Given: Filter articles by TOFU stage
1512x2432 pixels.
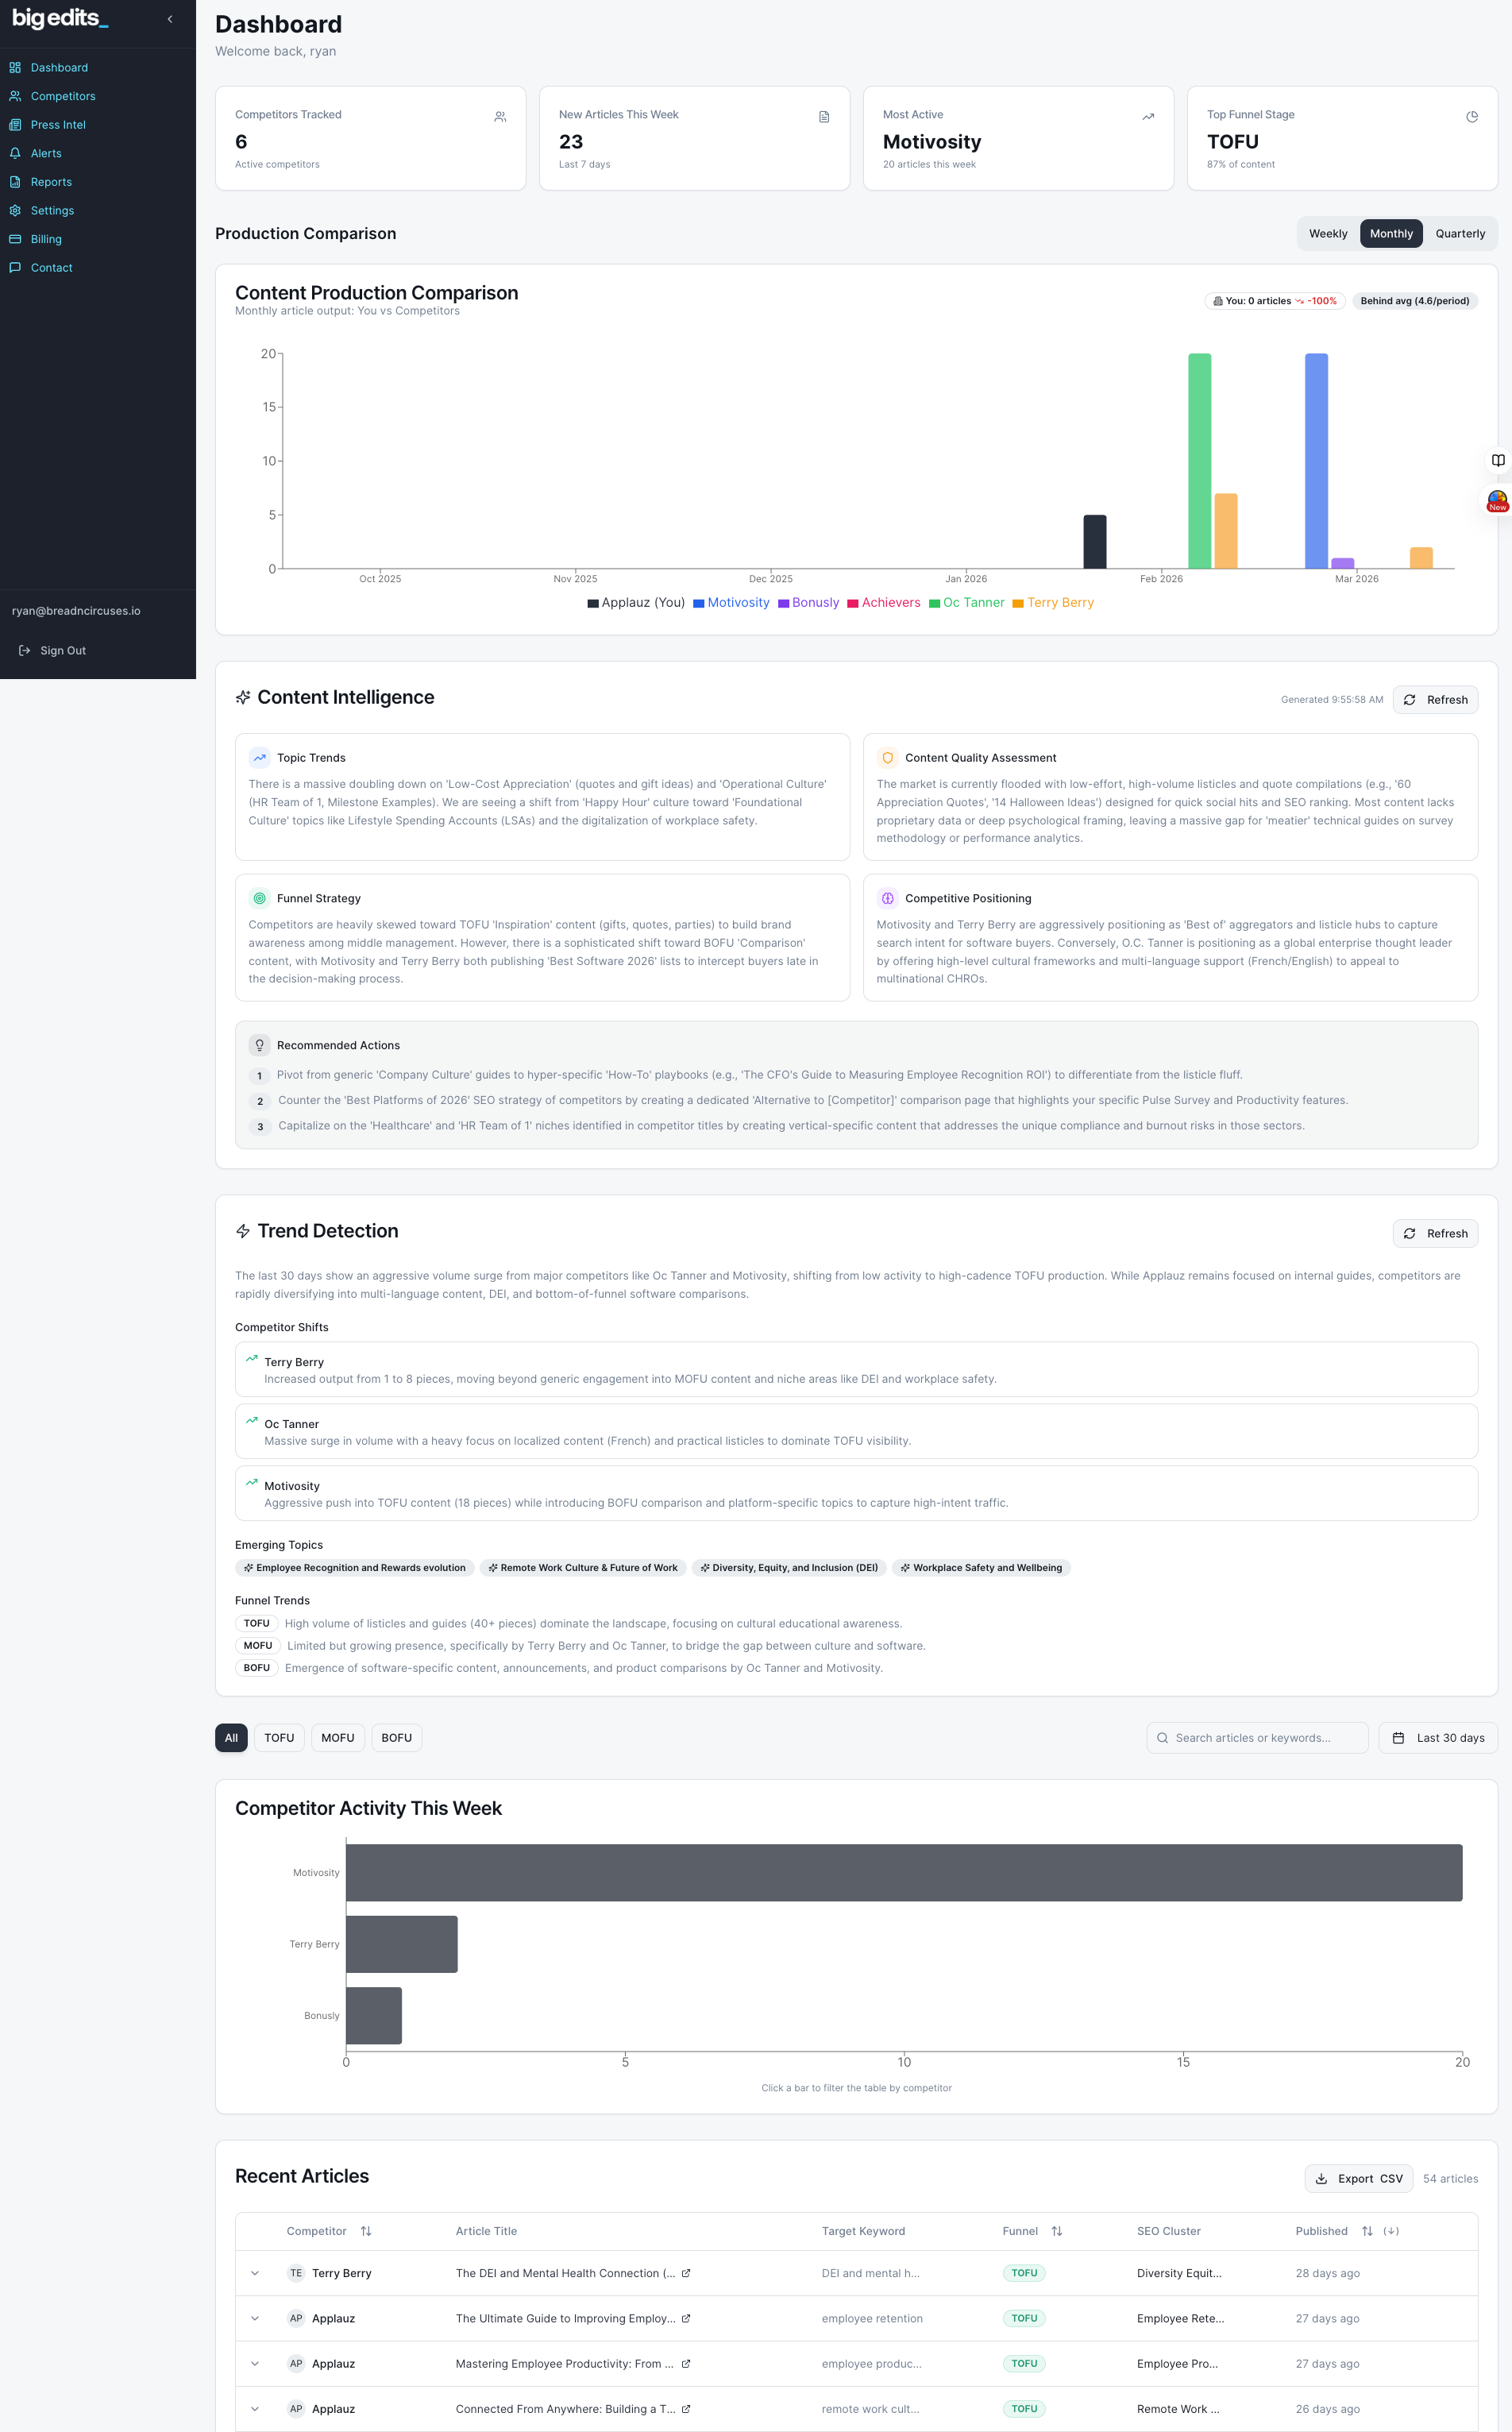Looking at the screenshot, I should pyautogui.click(x=279, y=1738).
